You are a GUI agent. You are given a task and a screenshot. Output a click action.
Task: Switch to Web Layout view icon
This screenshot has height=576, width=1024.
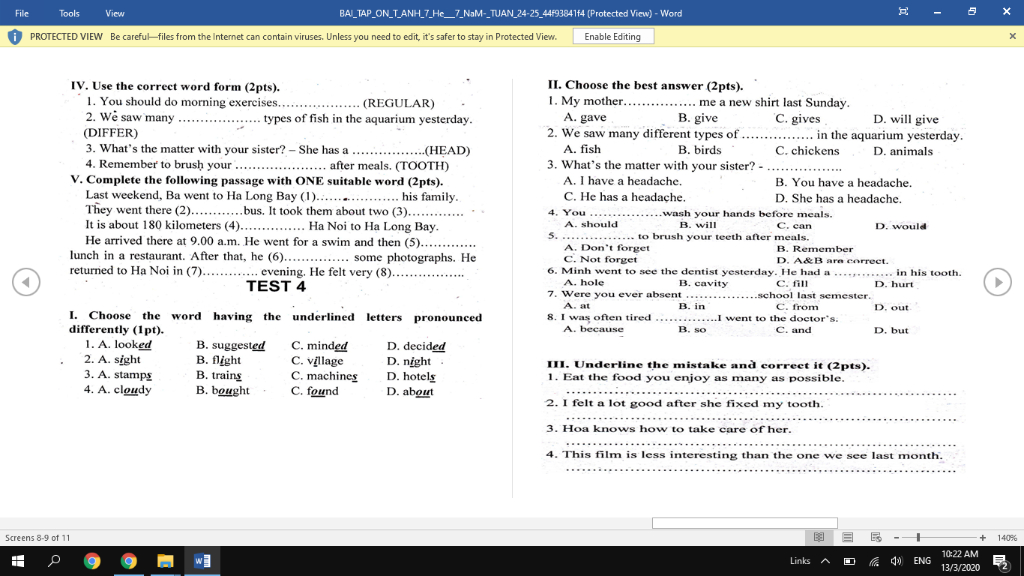pyautogui.click(x=876, y=537)
